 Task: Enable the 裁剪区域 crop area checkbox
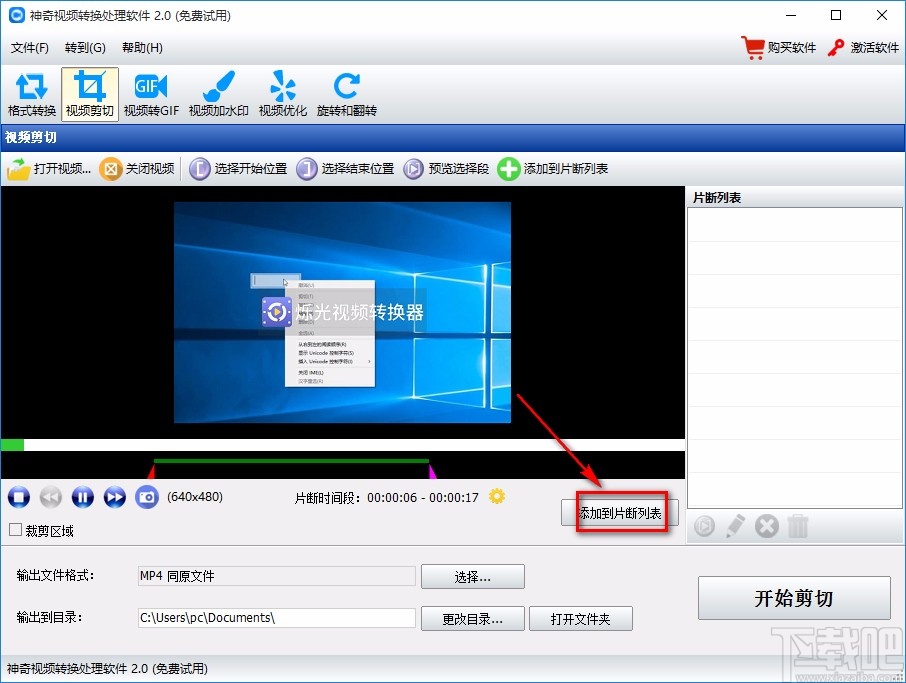click(x=16, y=530)
